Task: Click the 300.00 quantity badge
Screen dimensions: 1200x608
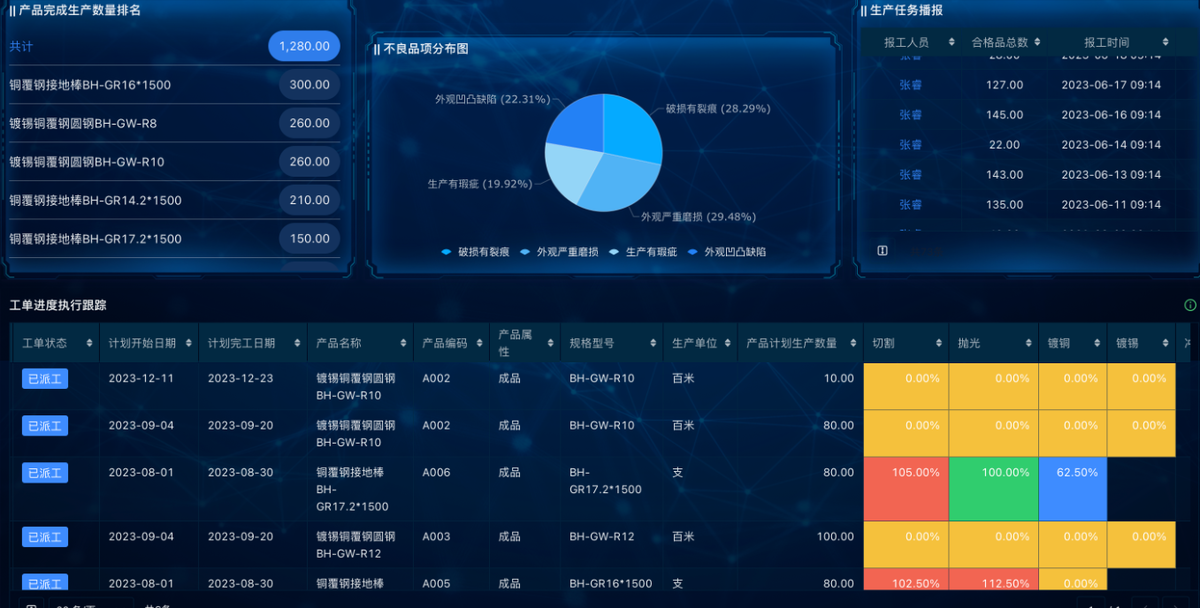Action: [309, 85]
